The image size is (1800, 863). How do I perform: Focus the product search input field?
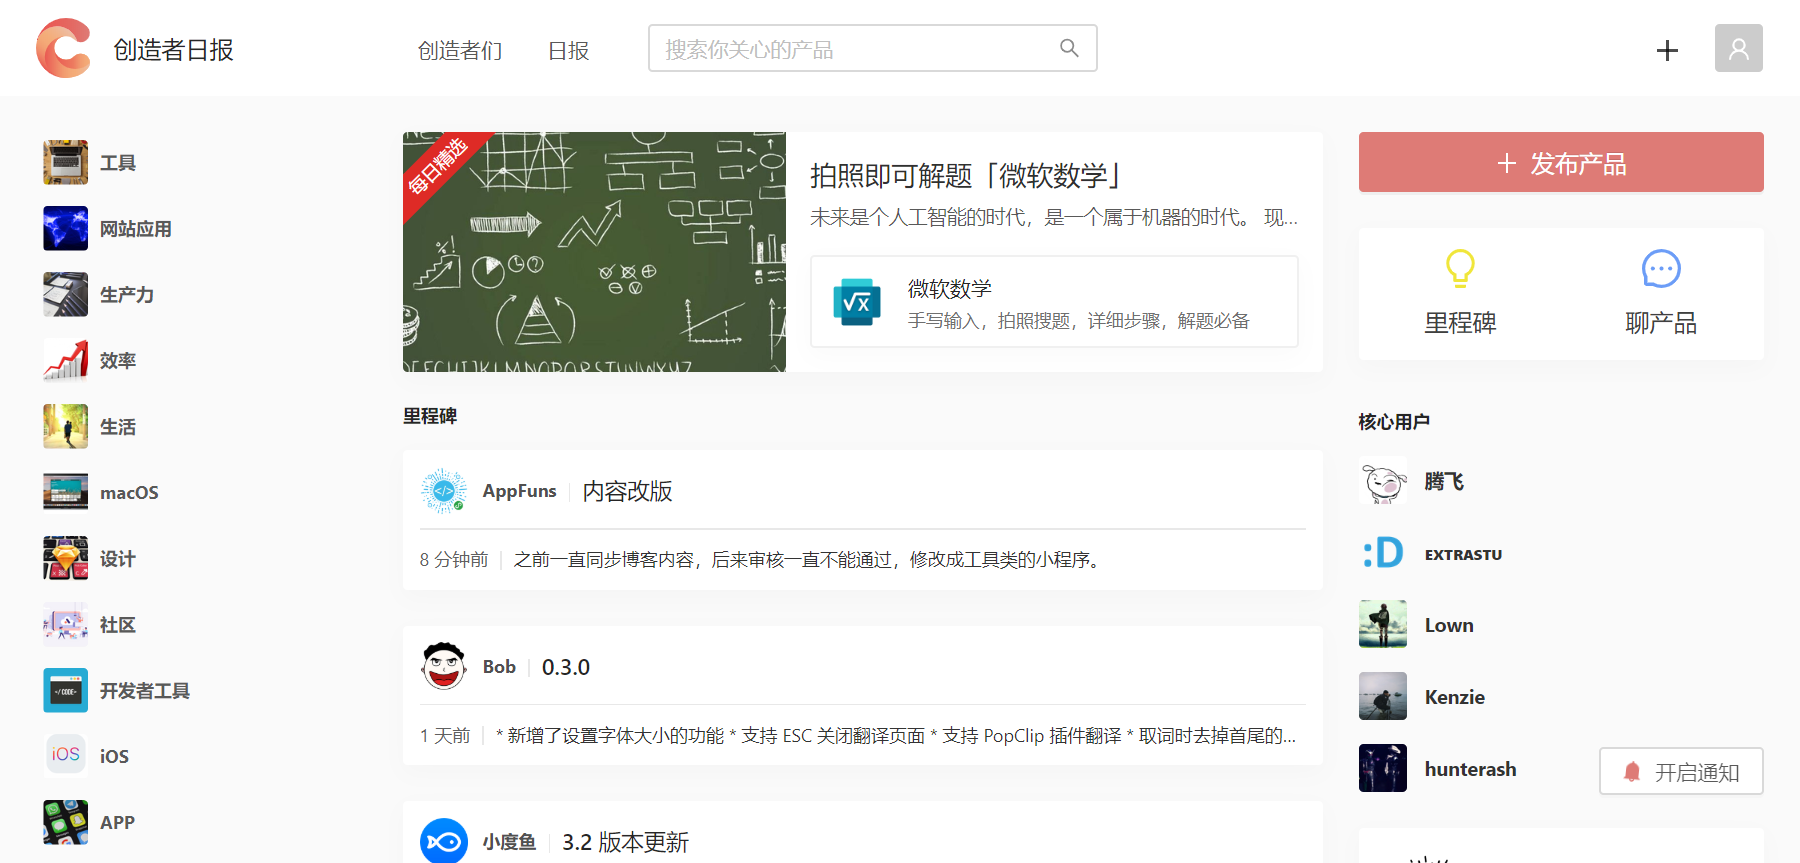tap(850, 49)
